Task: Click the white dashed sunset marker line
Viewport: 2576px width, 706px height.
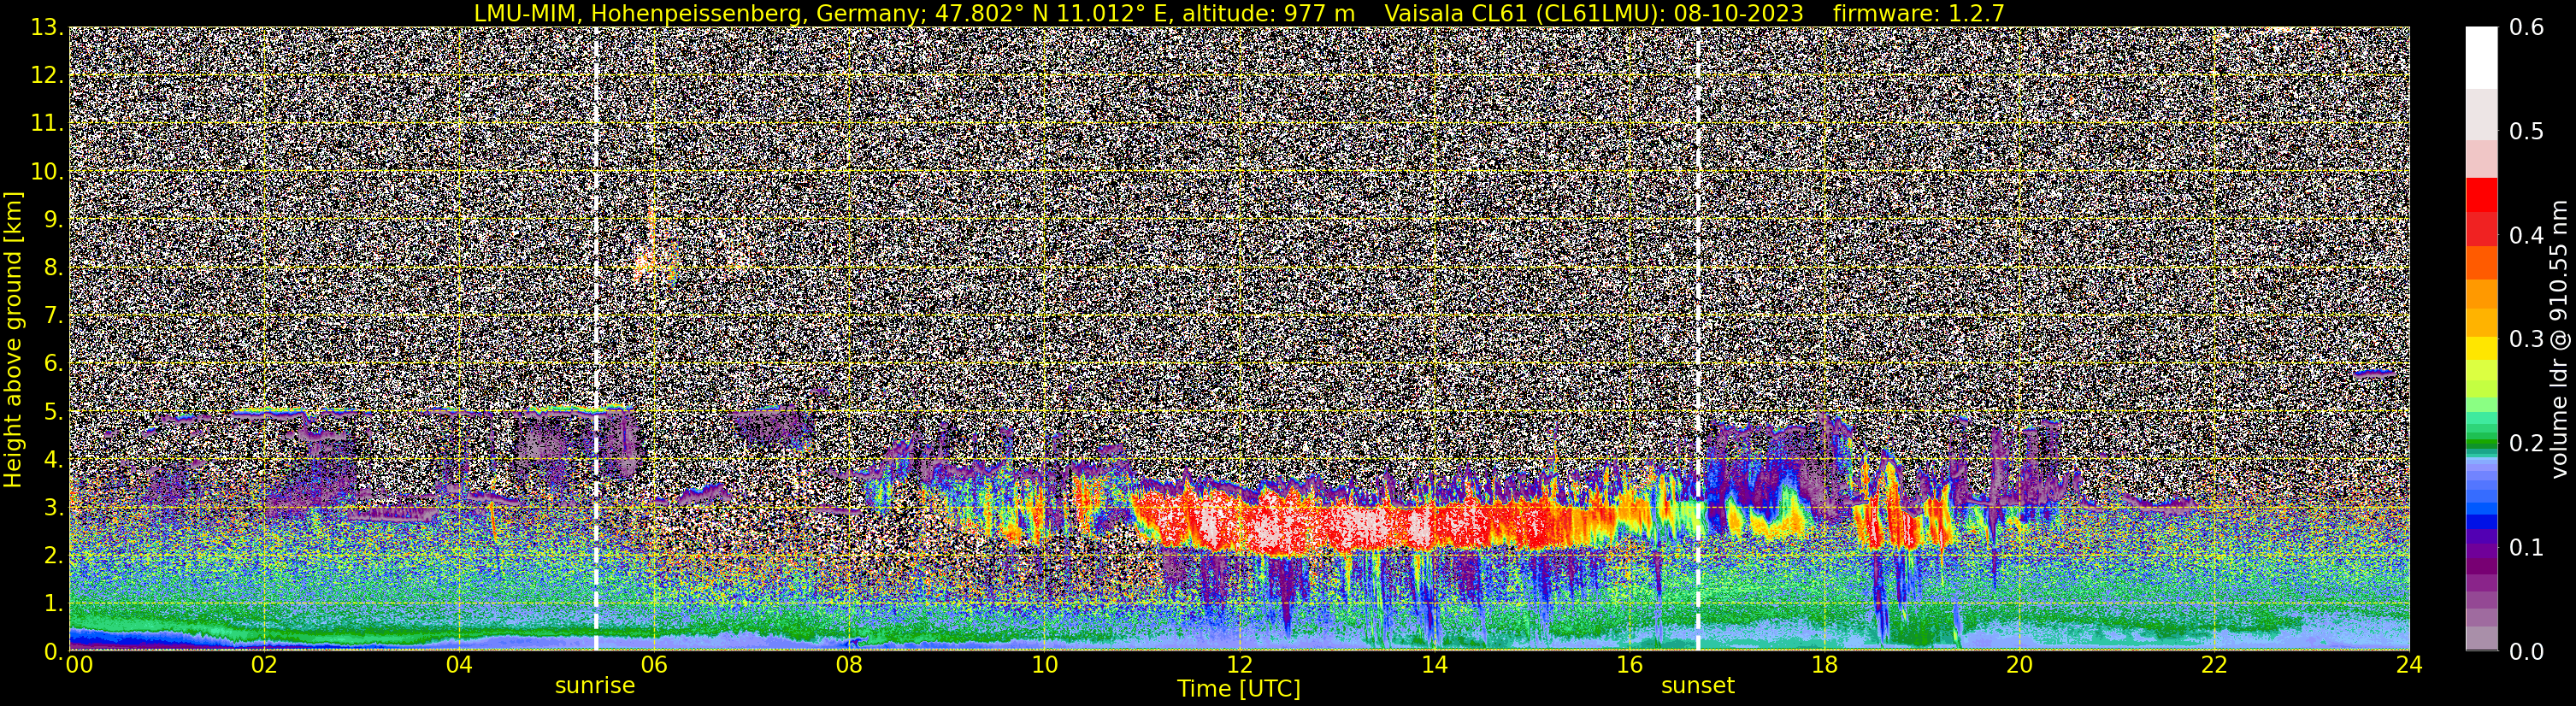Action: [x=1698, y=339]
